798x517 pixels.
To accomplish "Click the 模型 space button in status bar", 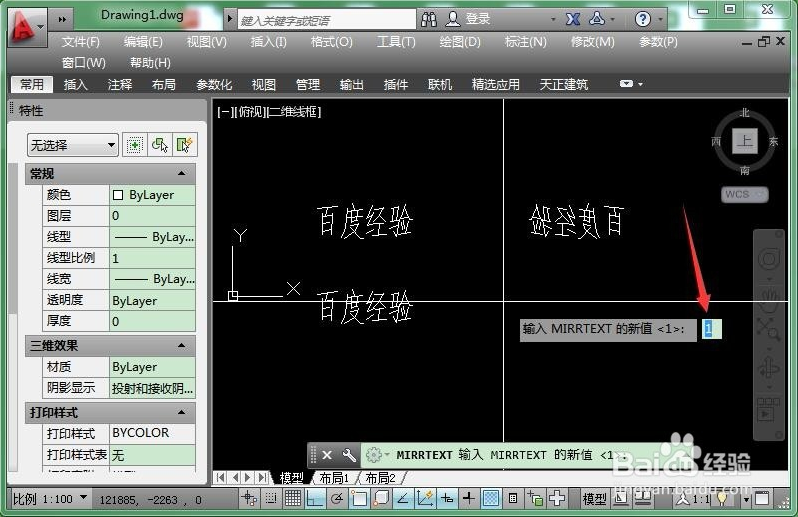I will 594,499.
